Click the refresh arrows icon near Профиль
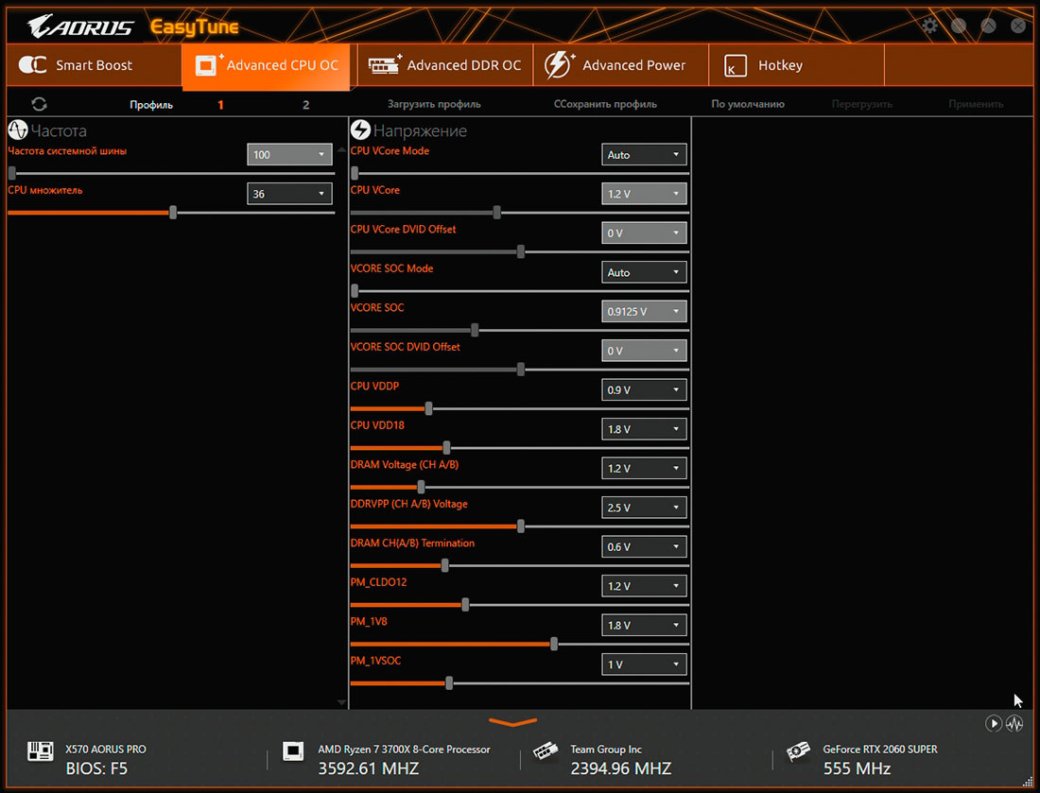The width and height of the screenshot is (1040, 793). tap(39, 104)
